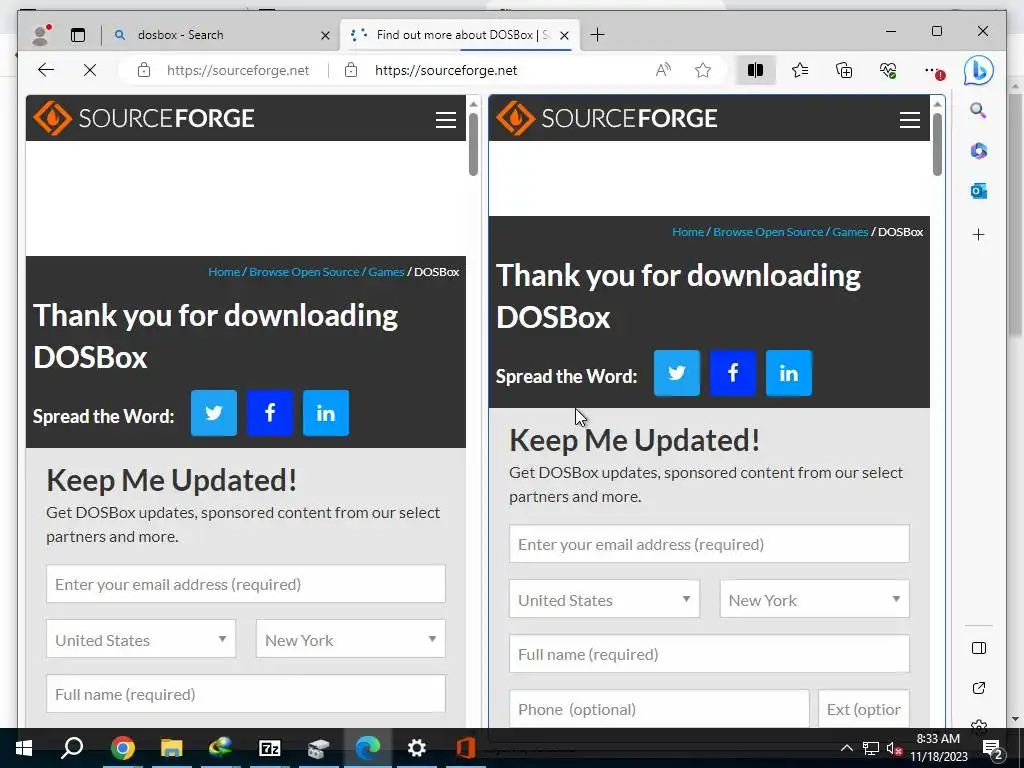Viewport: 1024px width, 768px height.
Task: Click Games breadcrumb in left pane
Action: tap(386, 272)
